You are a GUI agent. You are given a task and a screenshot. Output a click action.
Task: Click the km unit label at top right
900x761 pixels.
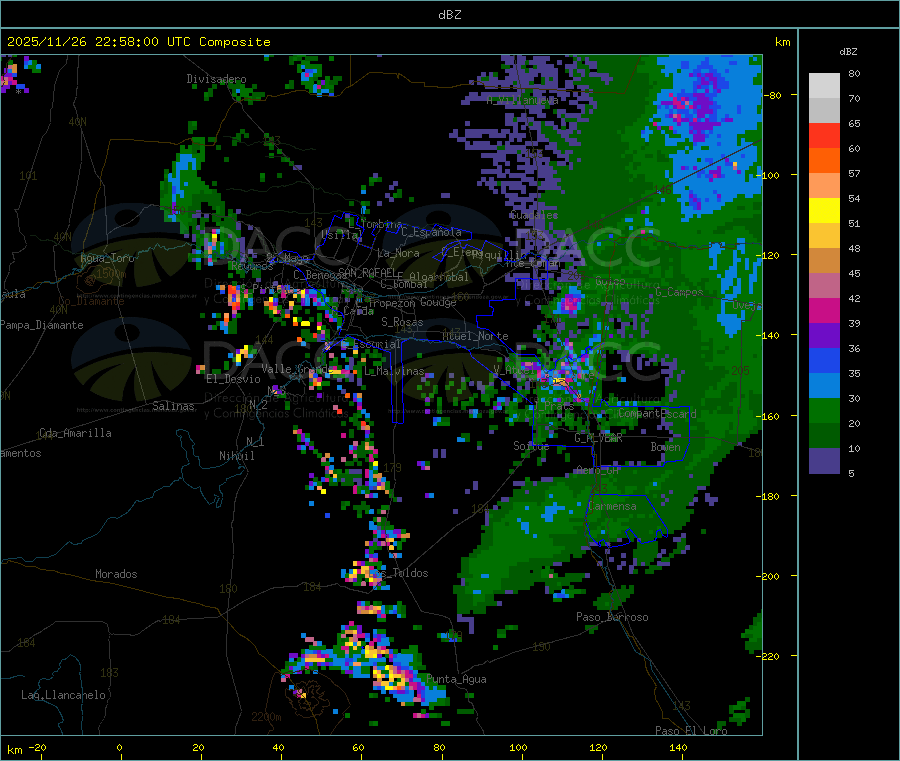coord(782,42)
